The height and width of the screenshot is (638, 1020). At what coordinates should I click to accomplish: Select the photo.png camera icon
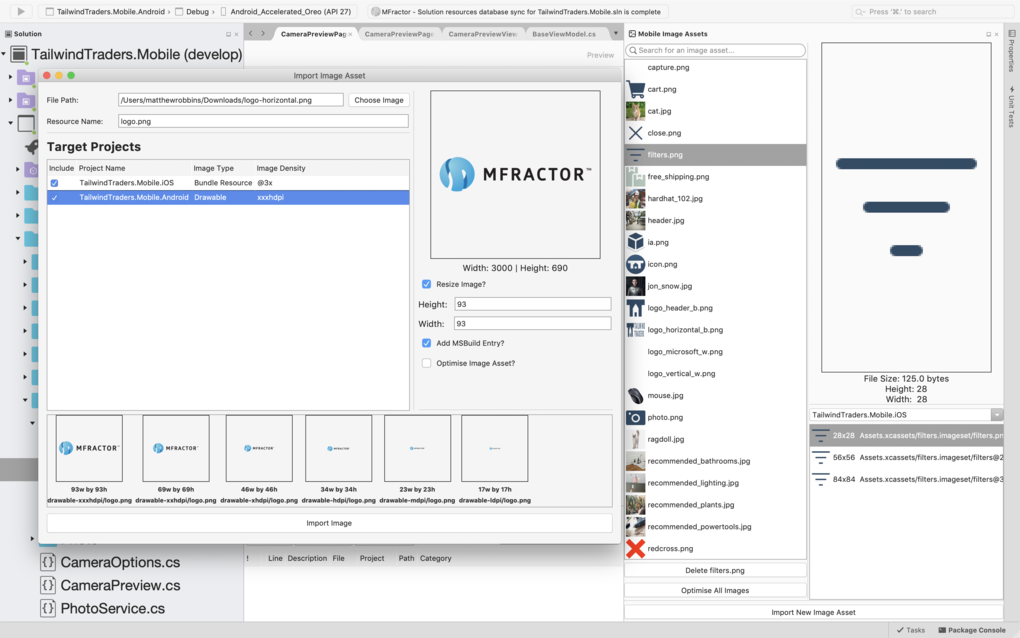pyautogui.click(x=636, y=418)
